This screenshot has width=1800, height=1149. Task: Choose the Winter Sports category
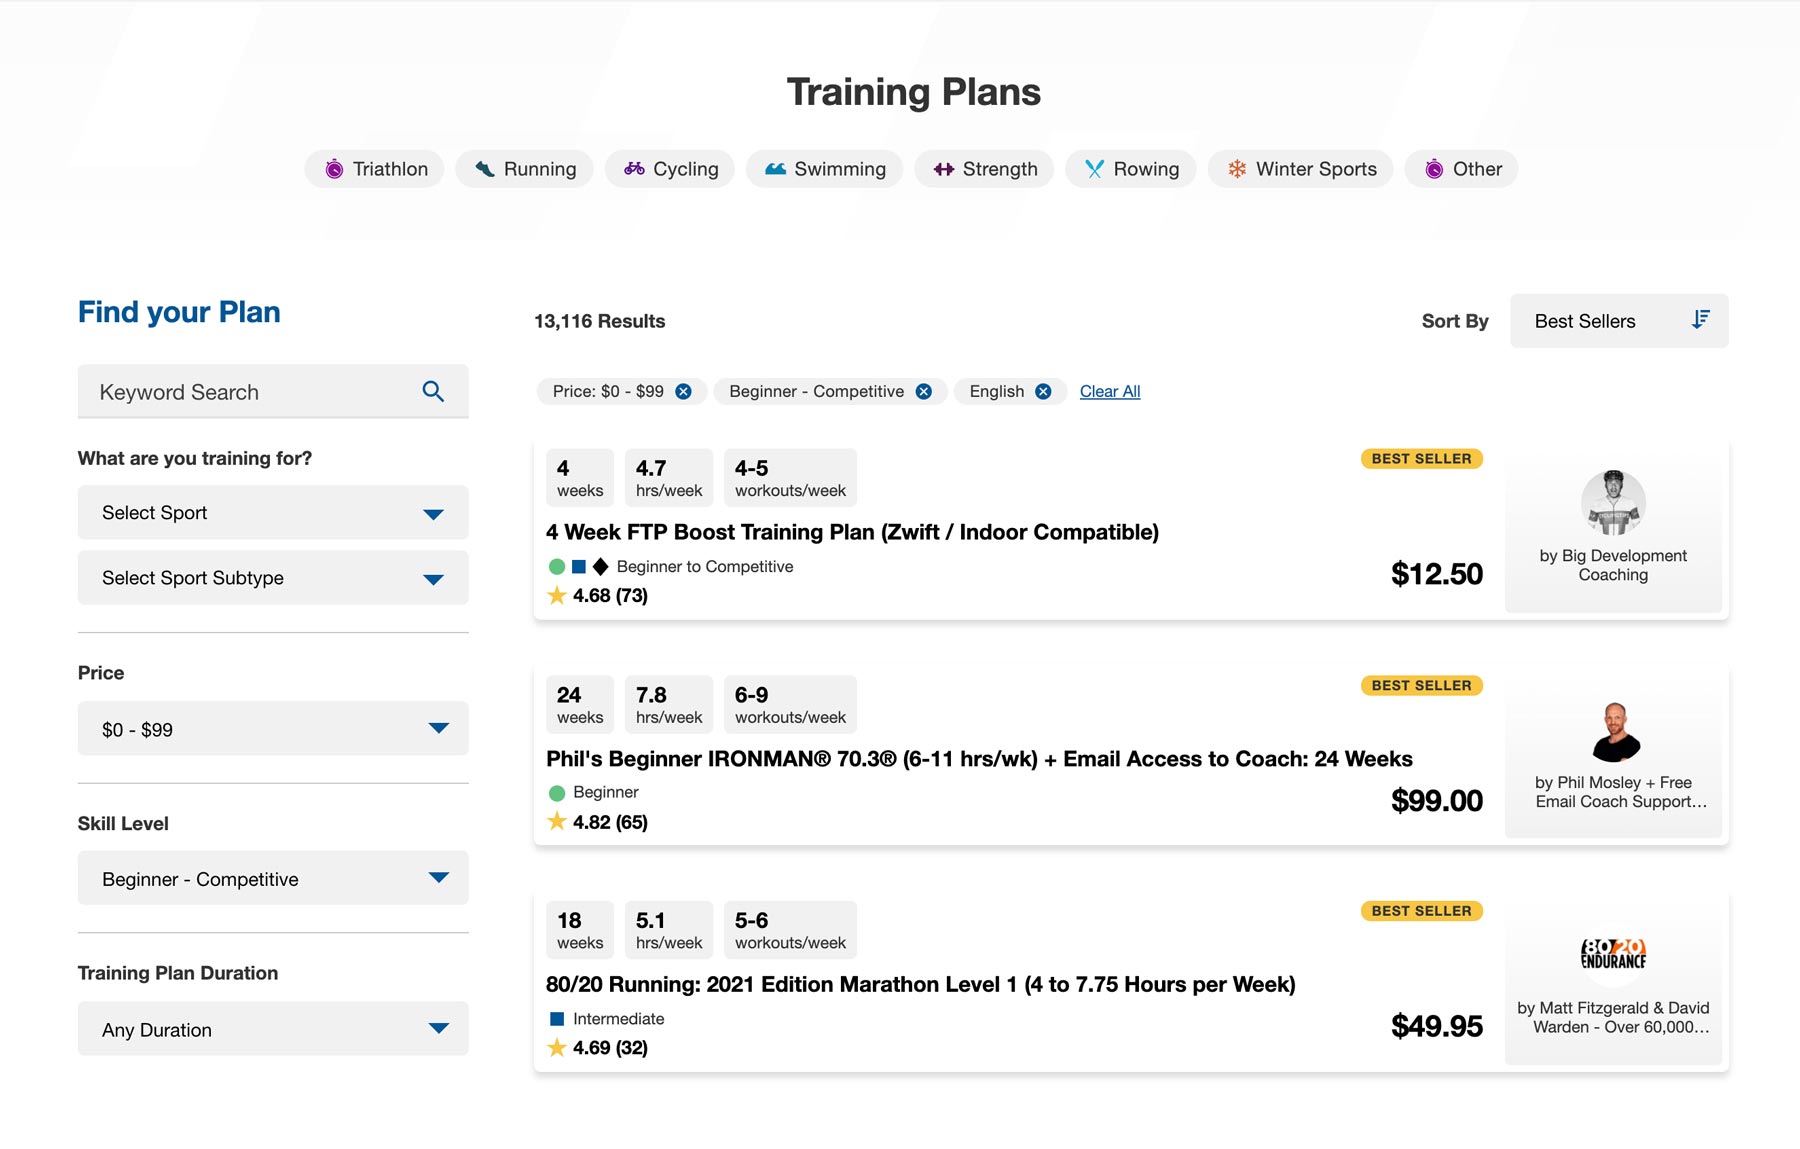[1301, 169]
